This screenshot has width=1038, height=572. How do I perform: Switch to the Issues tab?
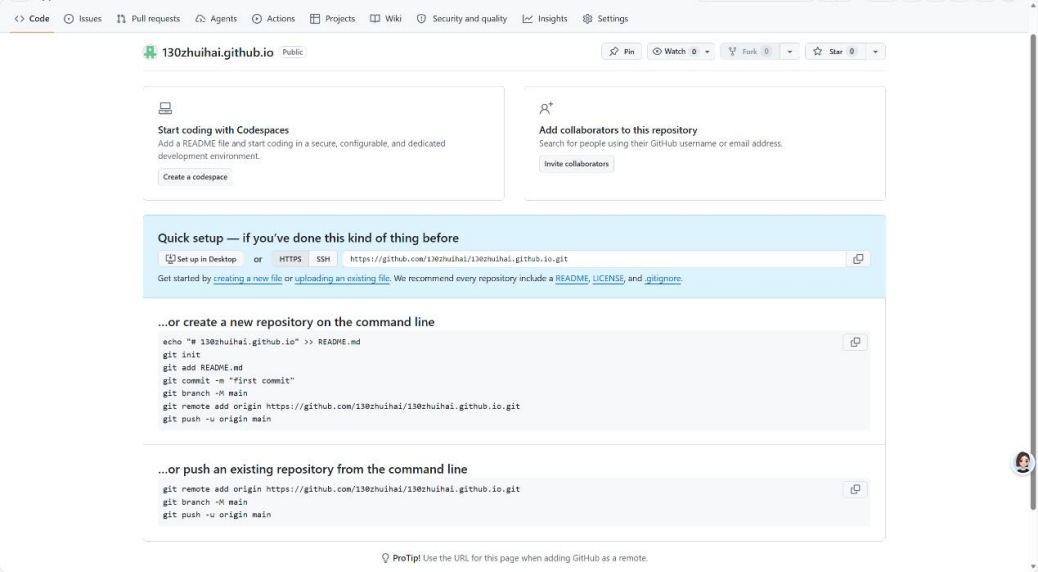click(x=83, y=19)
